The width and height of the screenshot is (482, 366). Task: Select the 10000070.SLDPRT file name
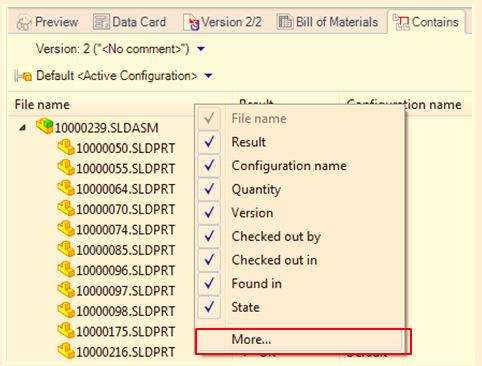[x=126, y=209]
